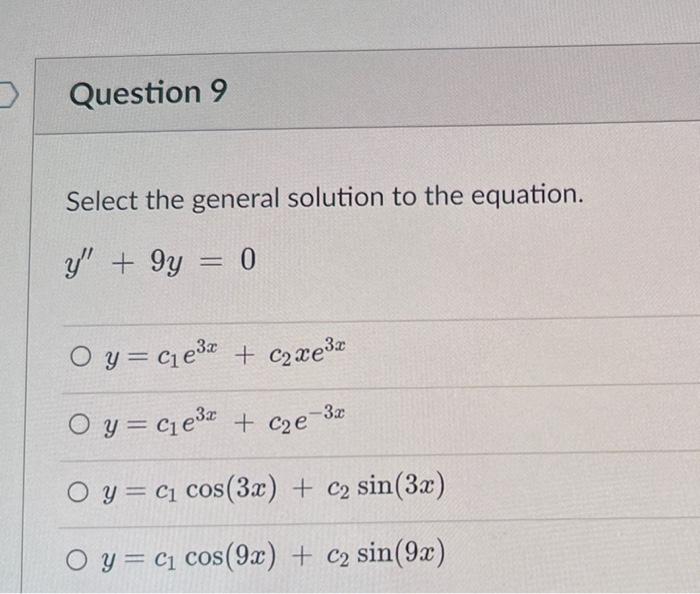Click the equation y'' + 9y = 0
The height and width of the screenshot is (594, 700).
point(161,262)
